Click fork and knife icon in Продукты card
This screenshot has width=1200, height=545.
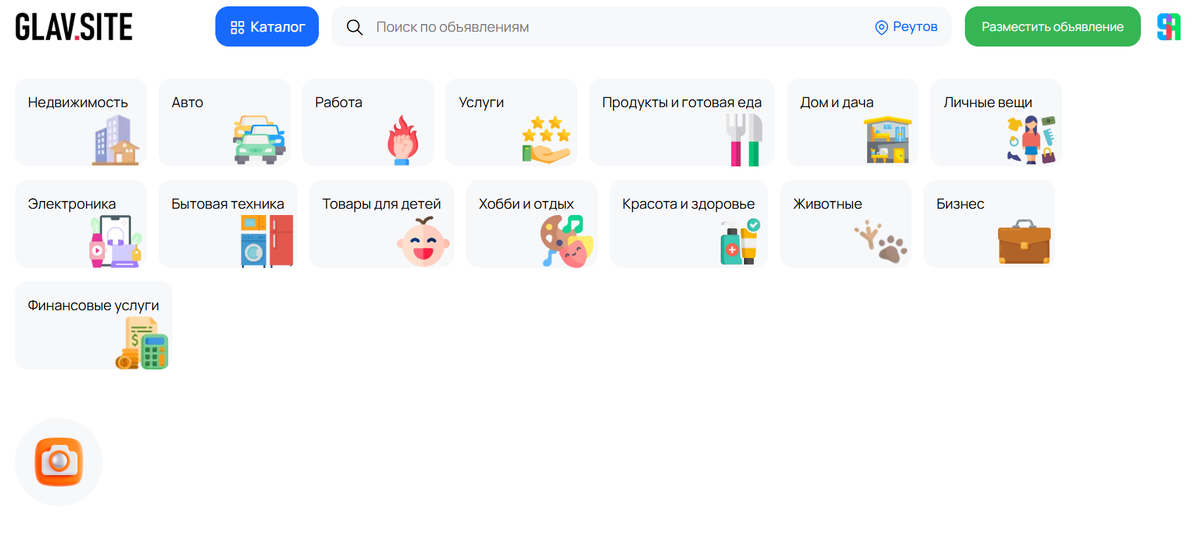coord(744,140)
